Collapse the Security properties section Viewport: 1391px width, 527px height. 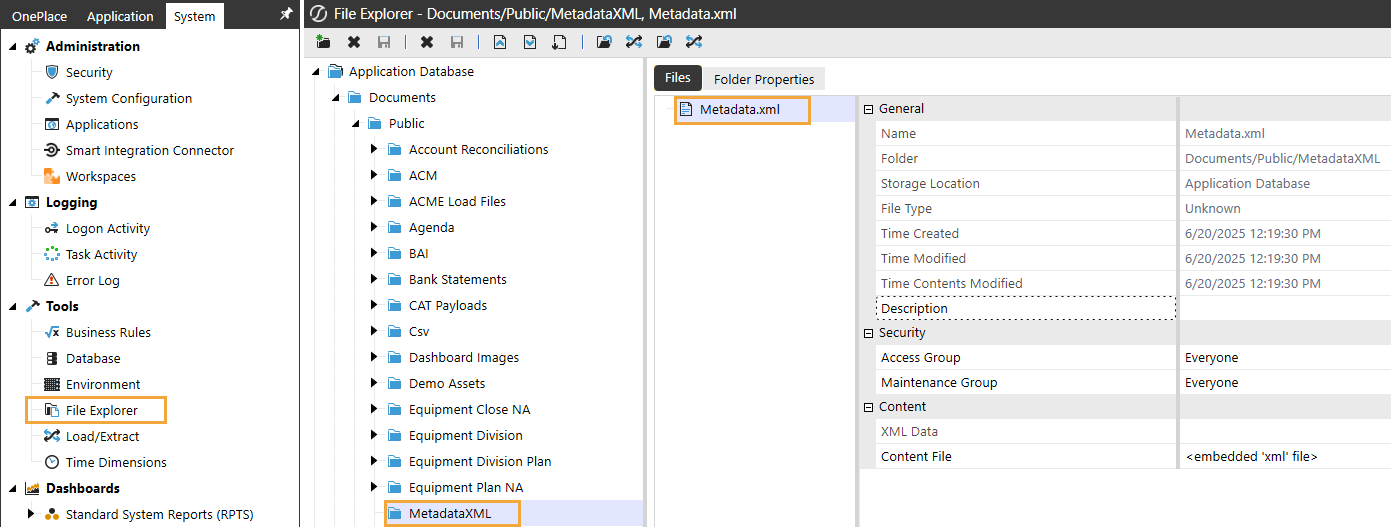tap(868, 333)
